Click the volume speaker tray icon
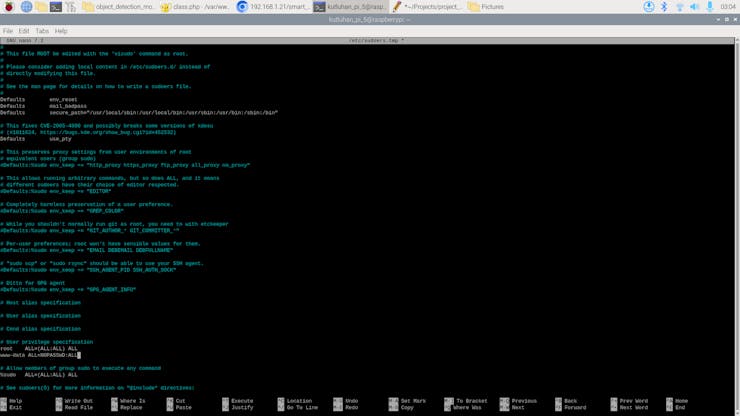The image size is (740, 416). tap(694, 7)
